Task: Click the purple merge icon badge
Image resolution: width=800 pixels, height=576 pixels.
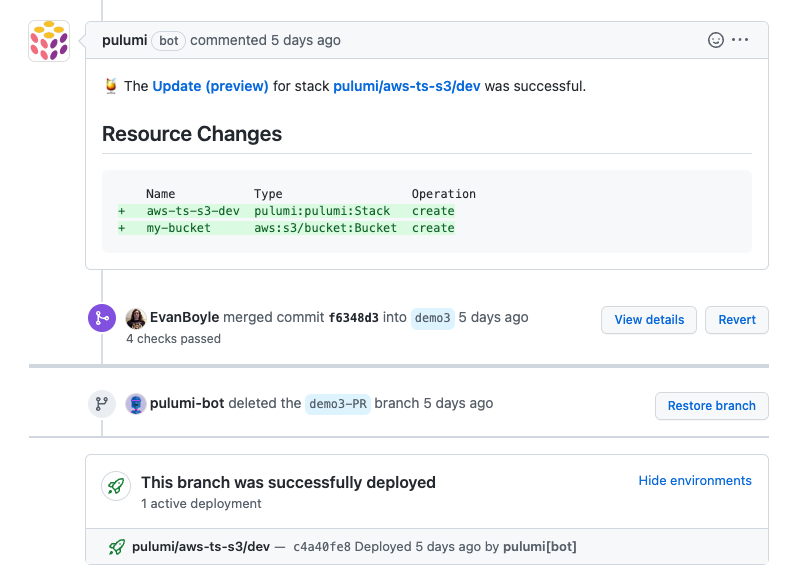Action: pyautogui.click(x=102, y=318)
